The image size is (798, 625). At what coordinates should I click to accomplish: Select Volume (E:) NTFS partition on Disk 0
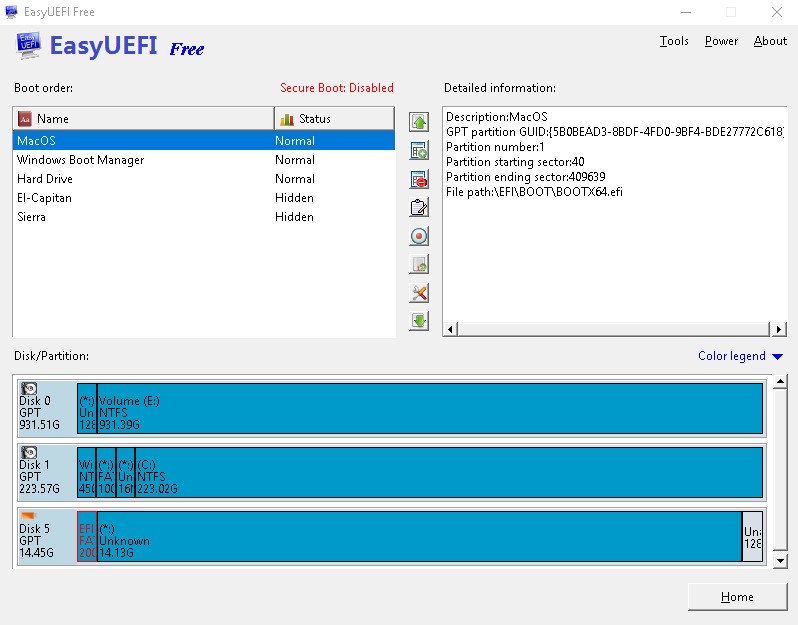tap(430, 408)
